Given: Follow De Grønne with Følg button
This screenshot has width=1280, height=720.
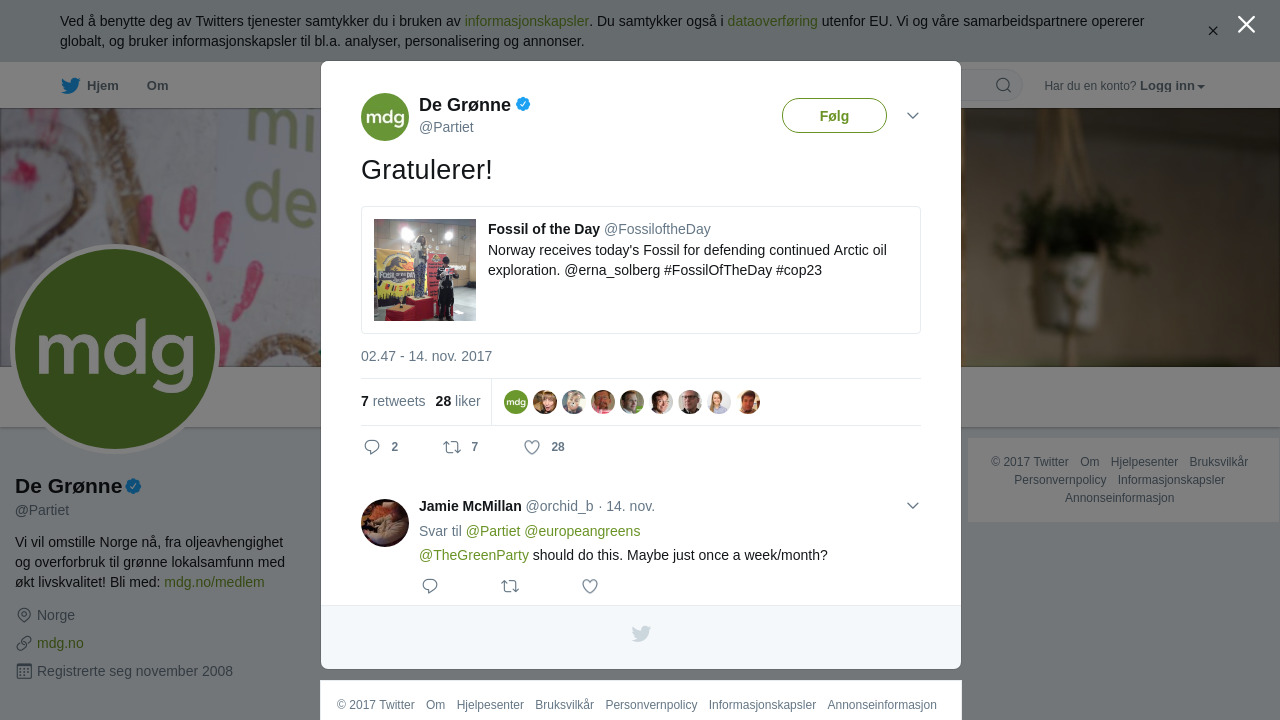Looking at the screenshot, I should (x=834, y=116).
